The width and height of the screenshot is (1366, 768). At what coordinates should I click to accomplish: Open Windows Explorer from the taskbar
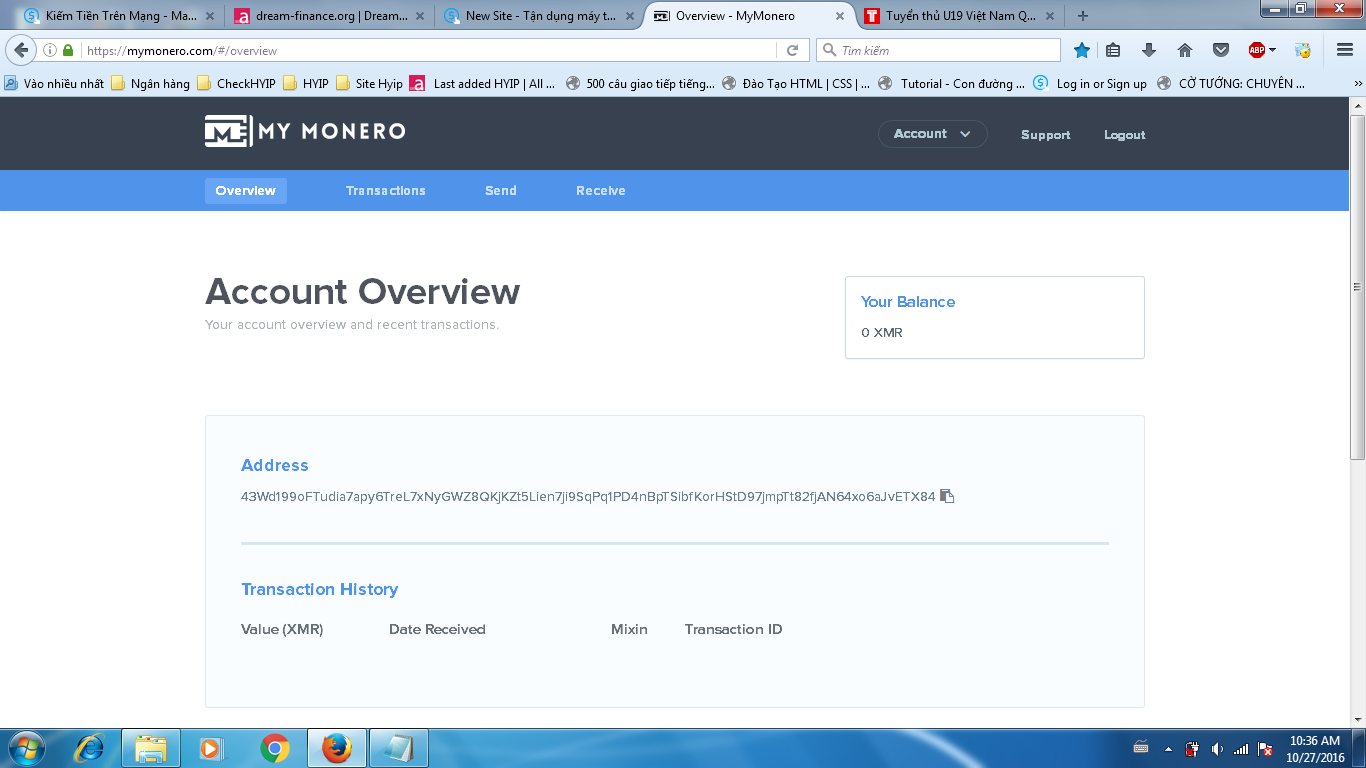tap(151, 748)
